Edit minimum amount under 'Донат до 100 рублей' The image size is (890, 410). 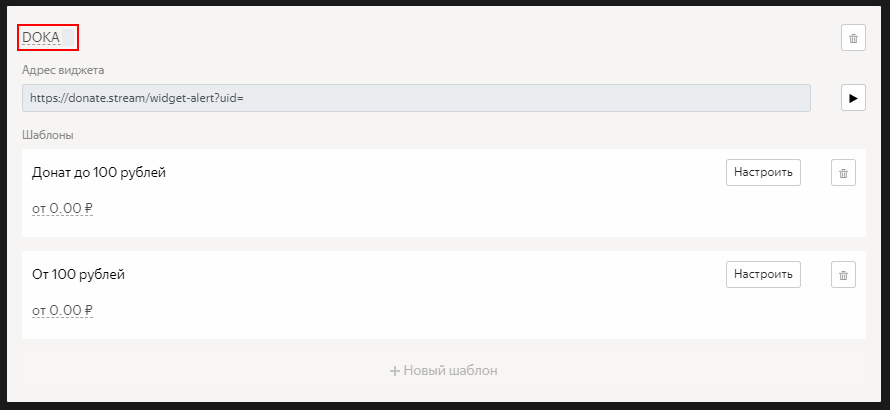click(x=62, y=209)
